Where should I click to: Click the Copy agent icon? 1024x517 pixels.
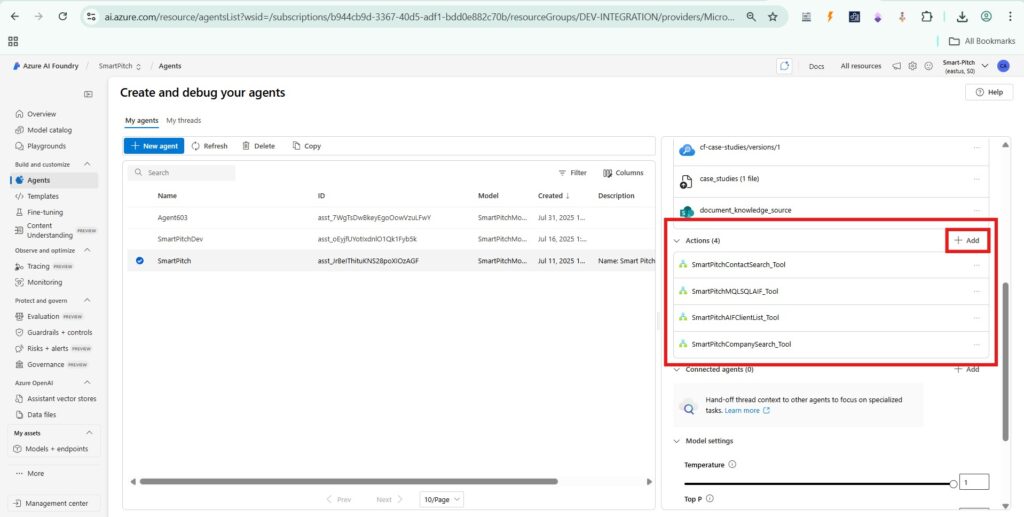(297, 146)
